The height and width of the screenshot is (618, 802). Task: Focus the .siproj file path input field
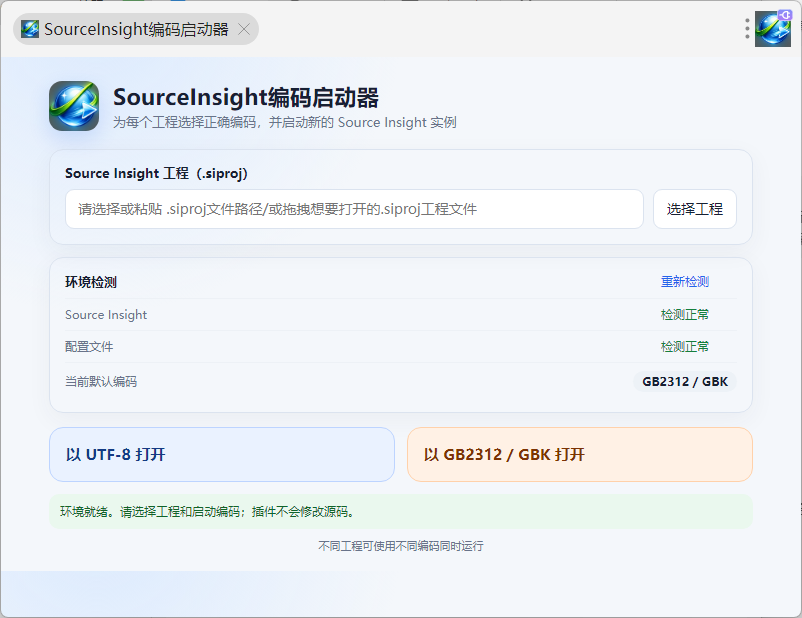[354, 209]
